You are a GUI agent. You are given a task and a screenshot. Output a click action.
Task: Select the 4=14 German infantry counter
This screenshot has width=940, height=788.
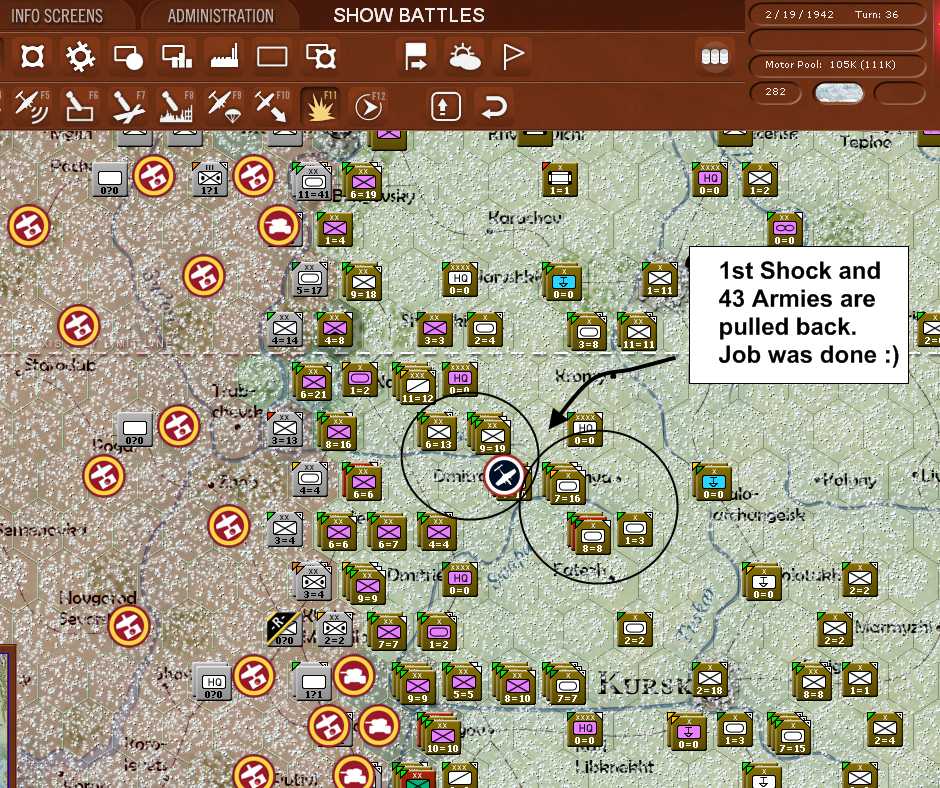point(285,330)
